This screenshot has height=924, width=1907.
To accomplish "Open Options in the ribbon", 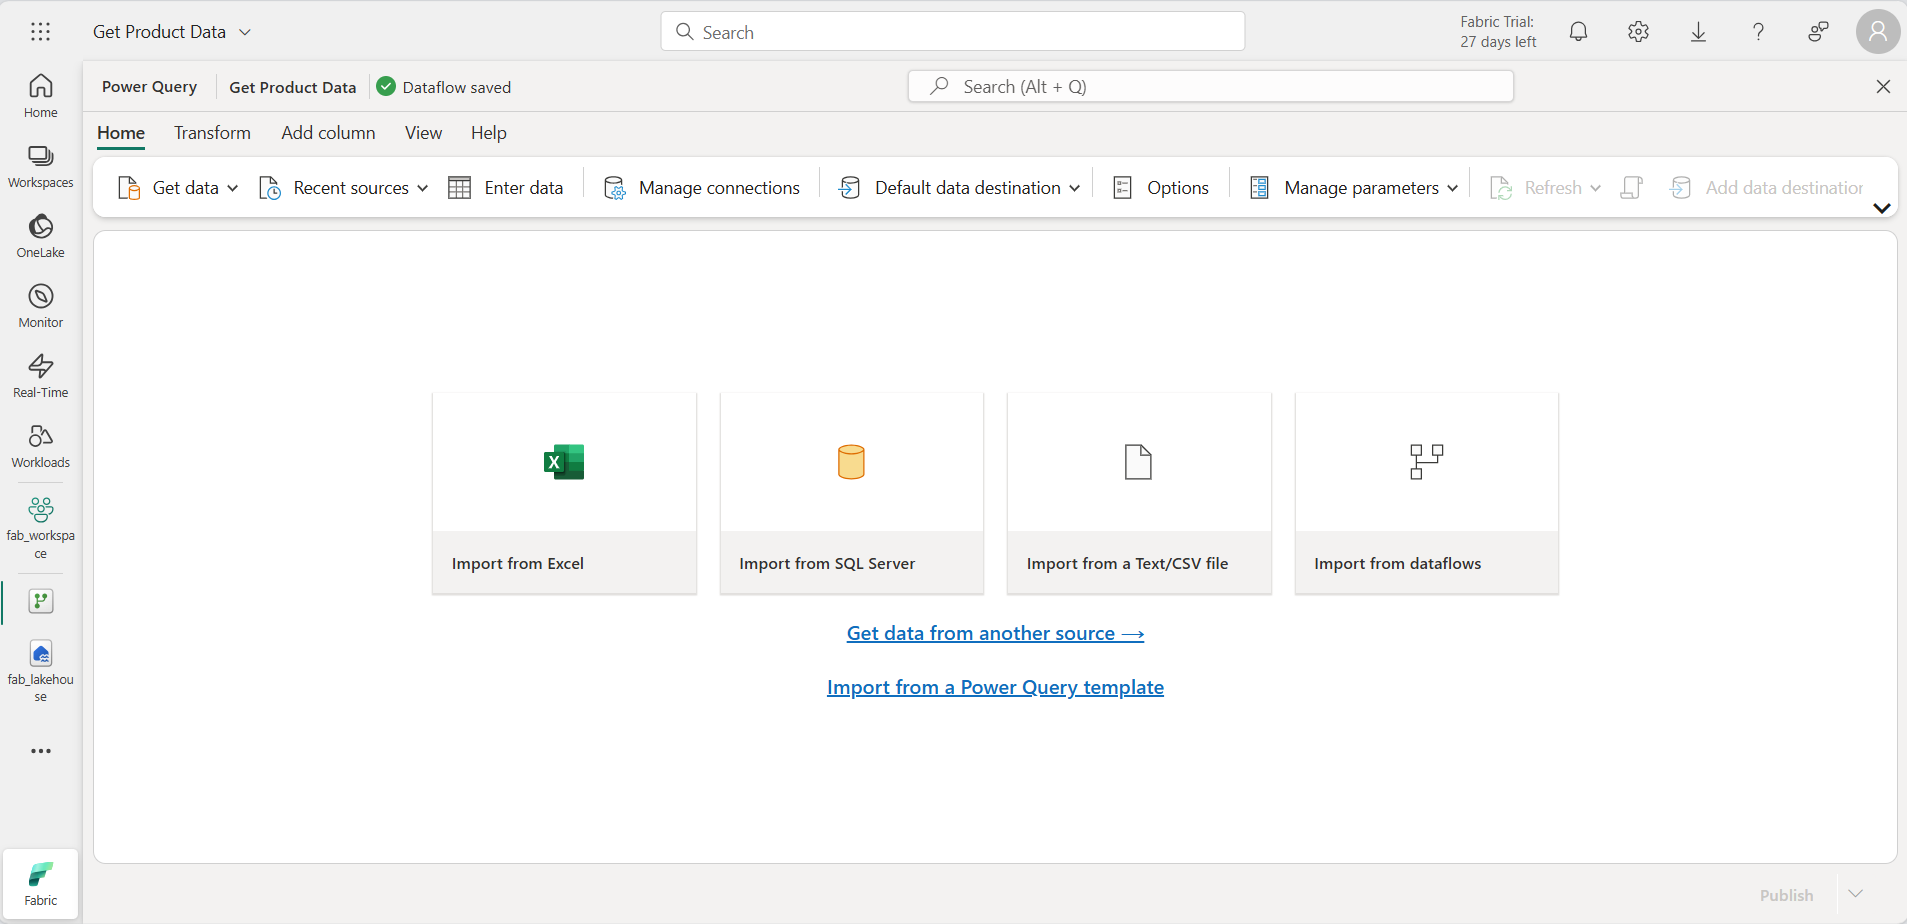I will pyautogui.click(x=1161, y=188).
